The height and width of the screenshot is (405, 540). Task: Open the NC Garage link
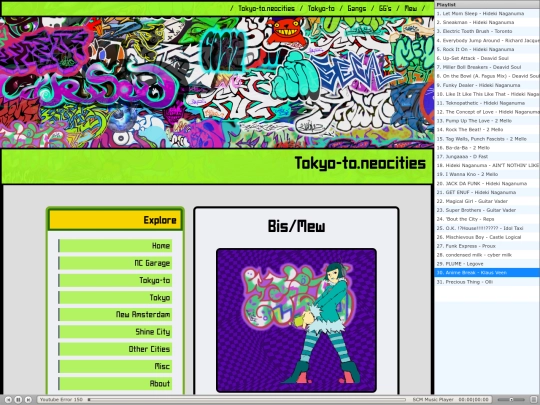pos(115,263)
